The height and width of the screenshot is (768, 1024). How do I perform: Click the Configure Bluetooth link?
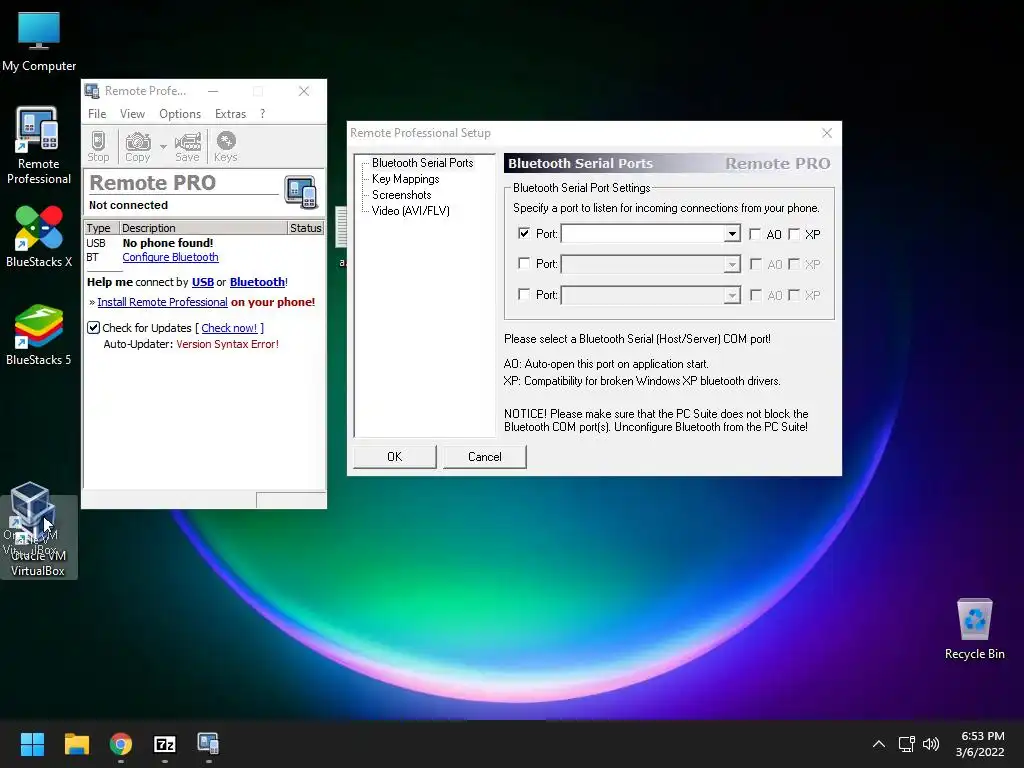tap(170, 257)
